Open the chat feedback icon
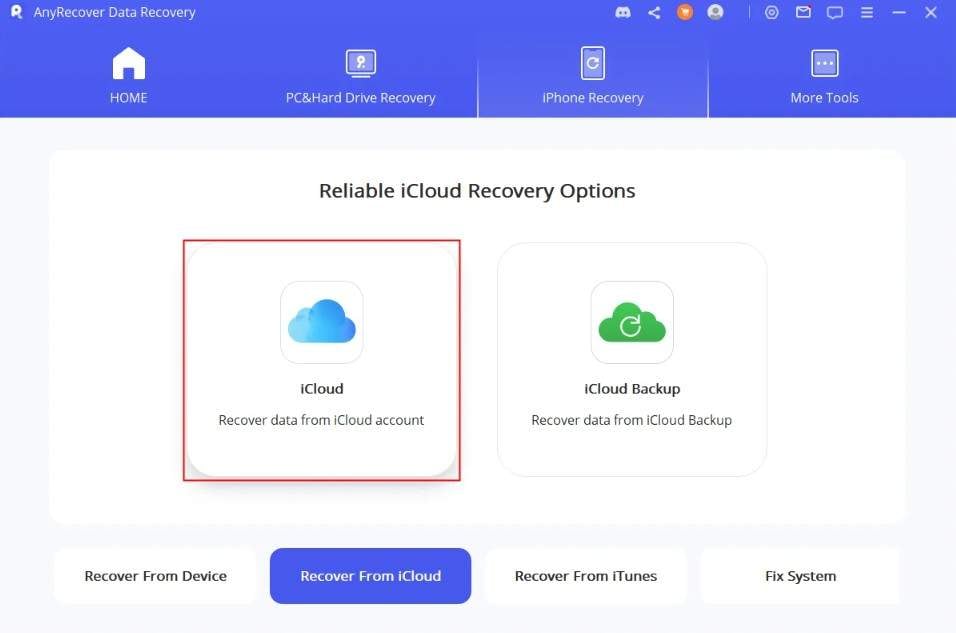Screen dimensions: 956x633 point(835,12)
